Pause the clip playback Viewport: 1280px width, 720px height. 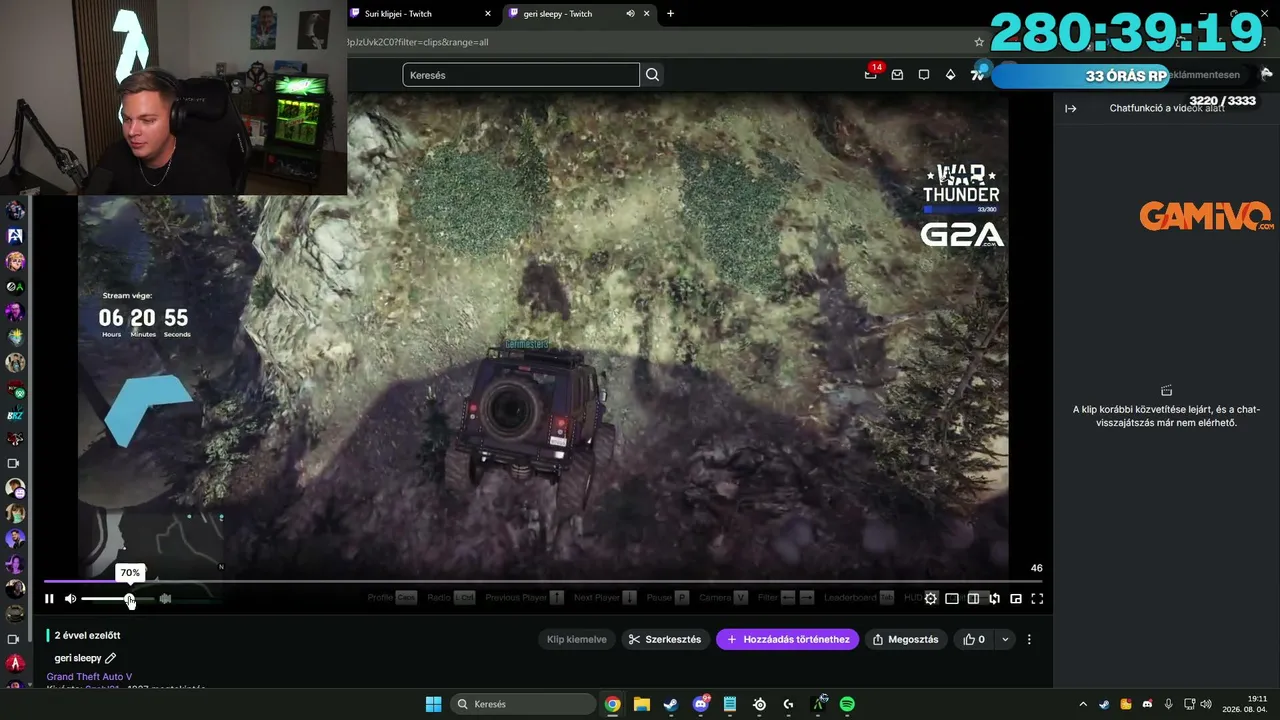pos(49,599)
